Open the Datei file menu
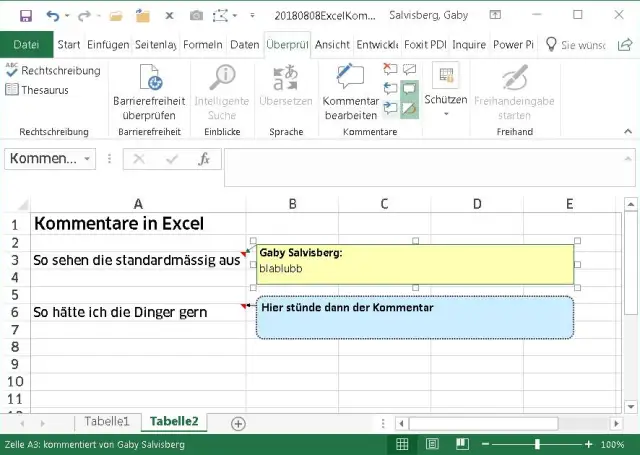Screen dimensions: 640x455 point(26,45)
